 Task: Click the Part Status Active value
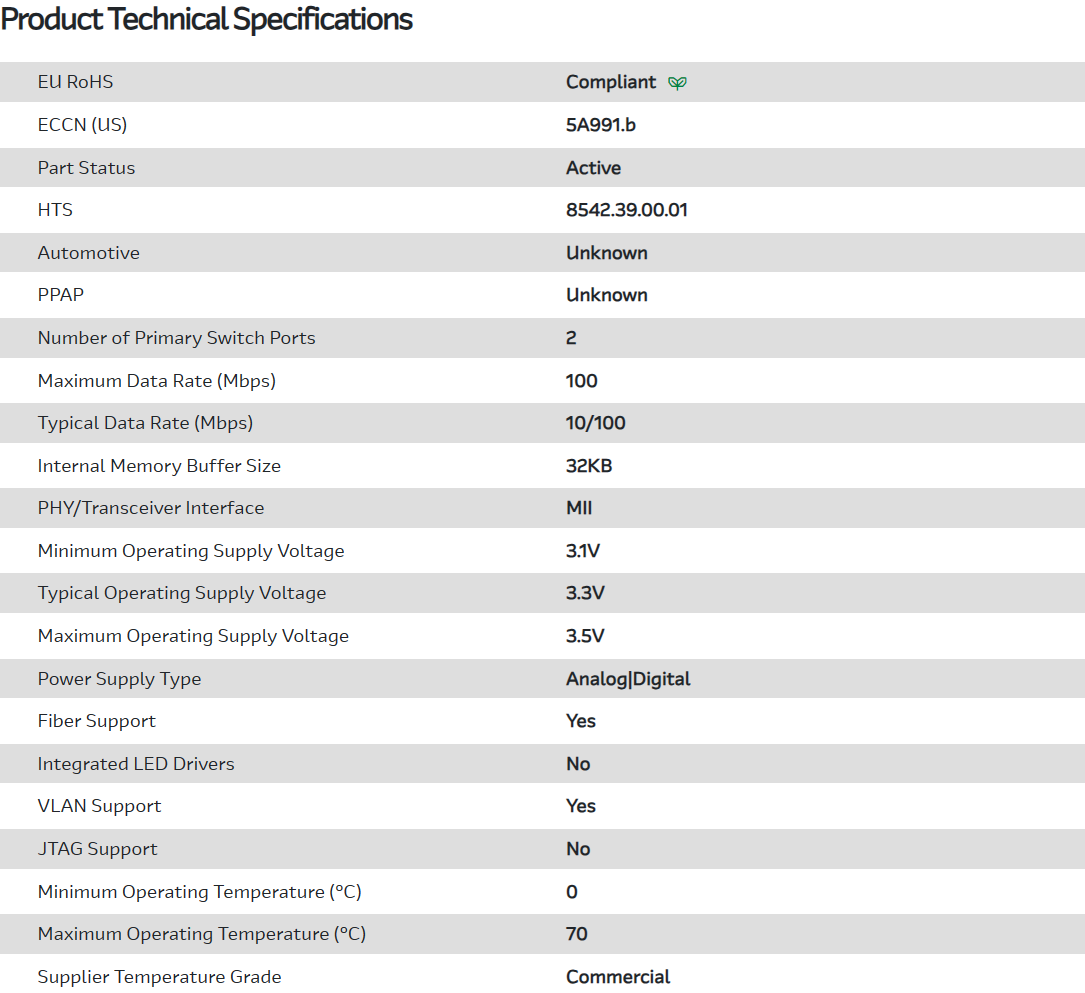pos(593,168)
